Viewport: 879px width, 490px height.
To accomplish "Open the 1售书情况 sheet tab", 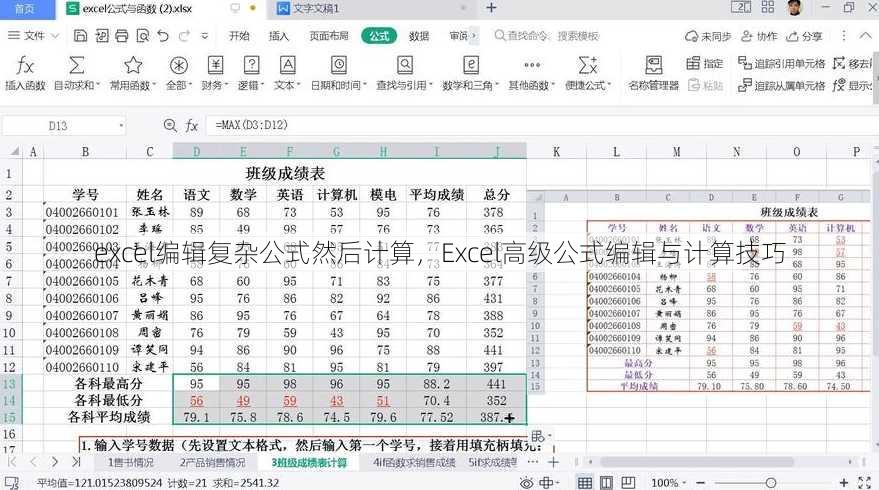I will (131, 463).
